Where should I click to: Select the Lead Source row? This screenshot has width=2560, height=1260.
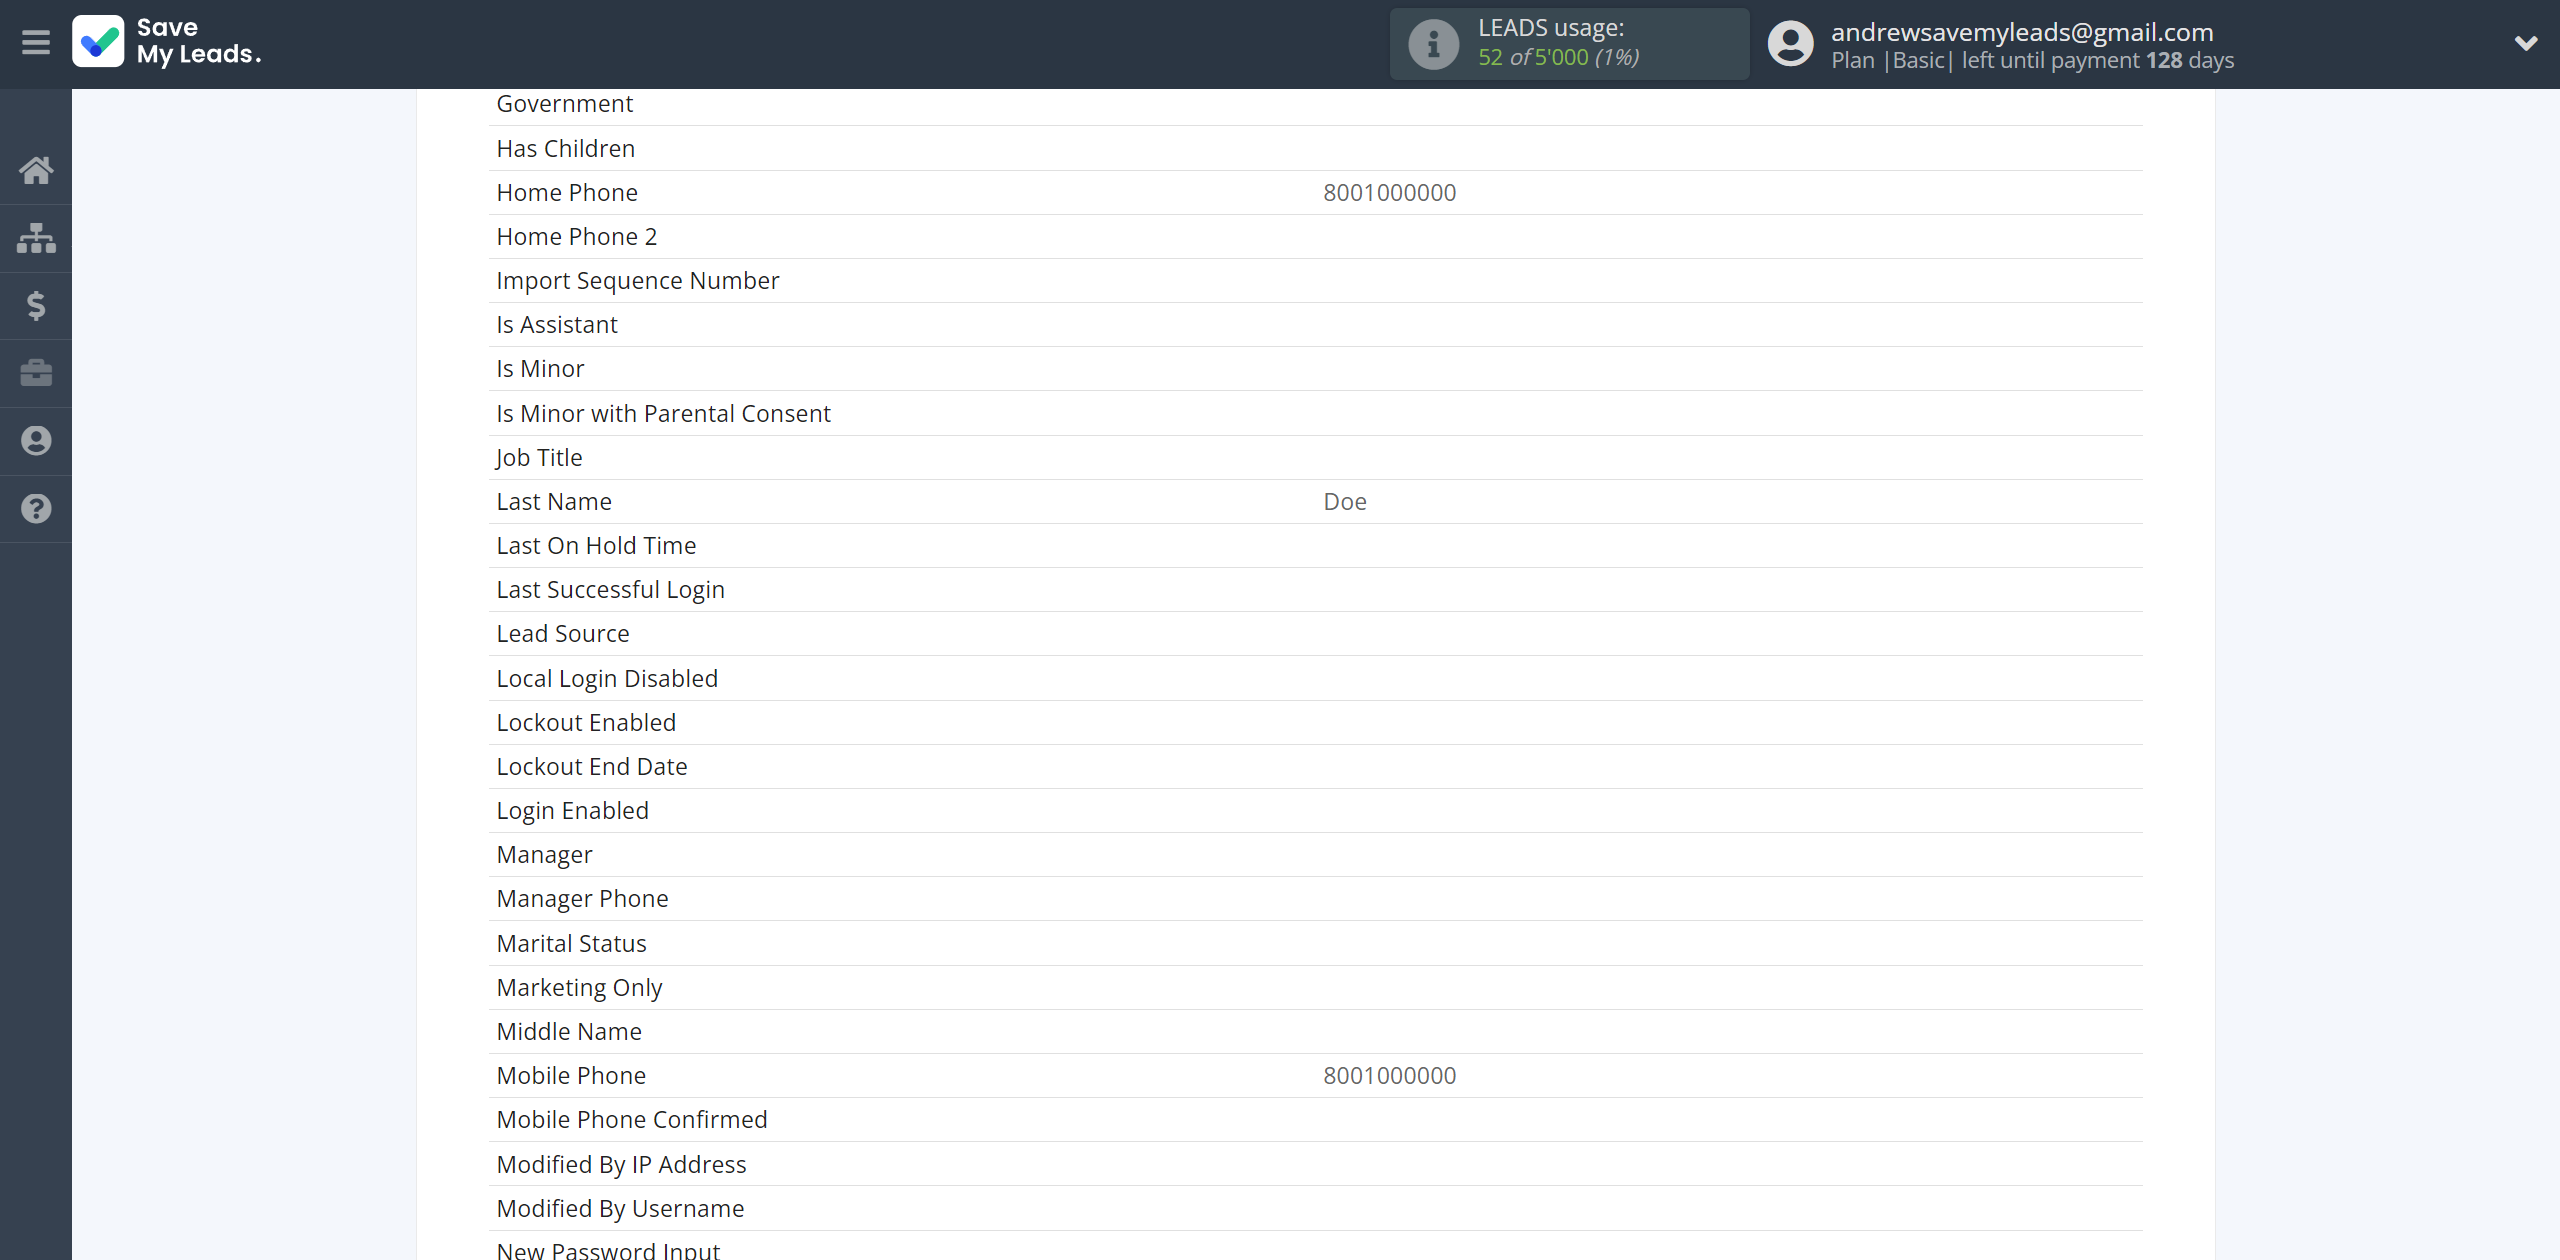coord(1315,633)
